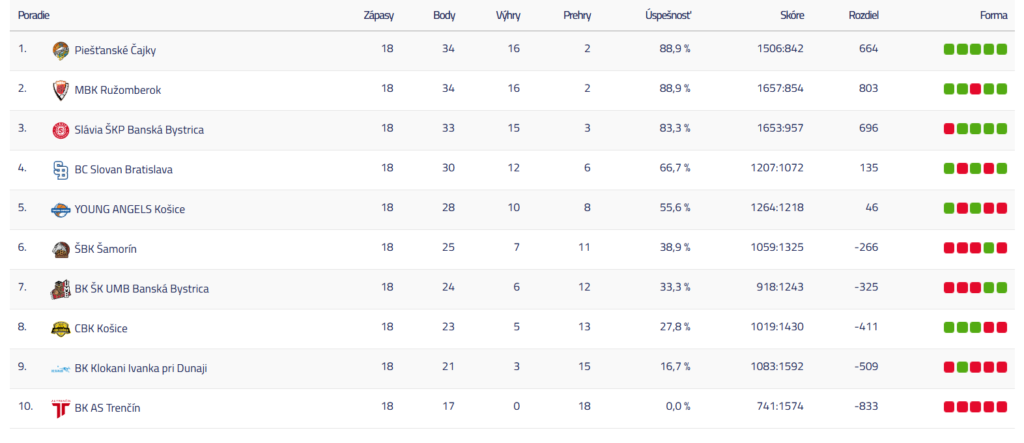Click BK Klokani Ivanka pri Dunaji logo
Viewport: 1024px width, 443px height.
[x=61, y=368]
